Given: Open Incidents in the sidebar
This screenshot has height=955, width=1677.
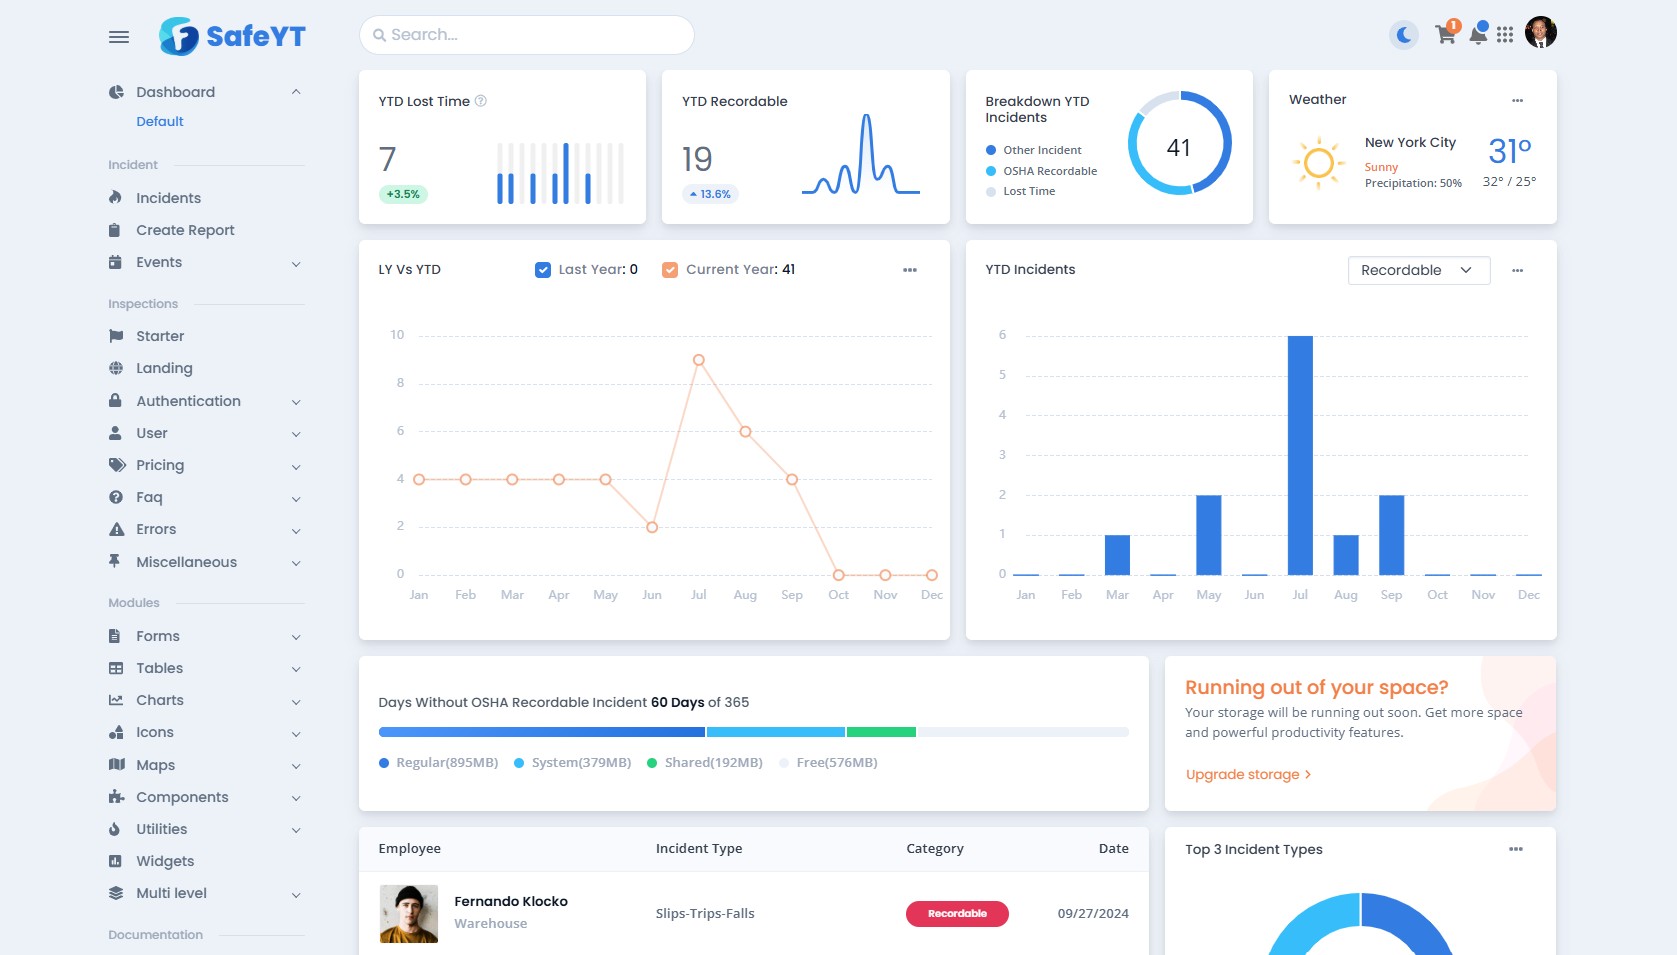Looking at the screenshot, I should pos(168,198).
